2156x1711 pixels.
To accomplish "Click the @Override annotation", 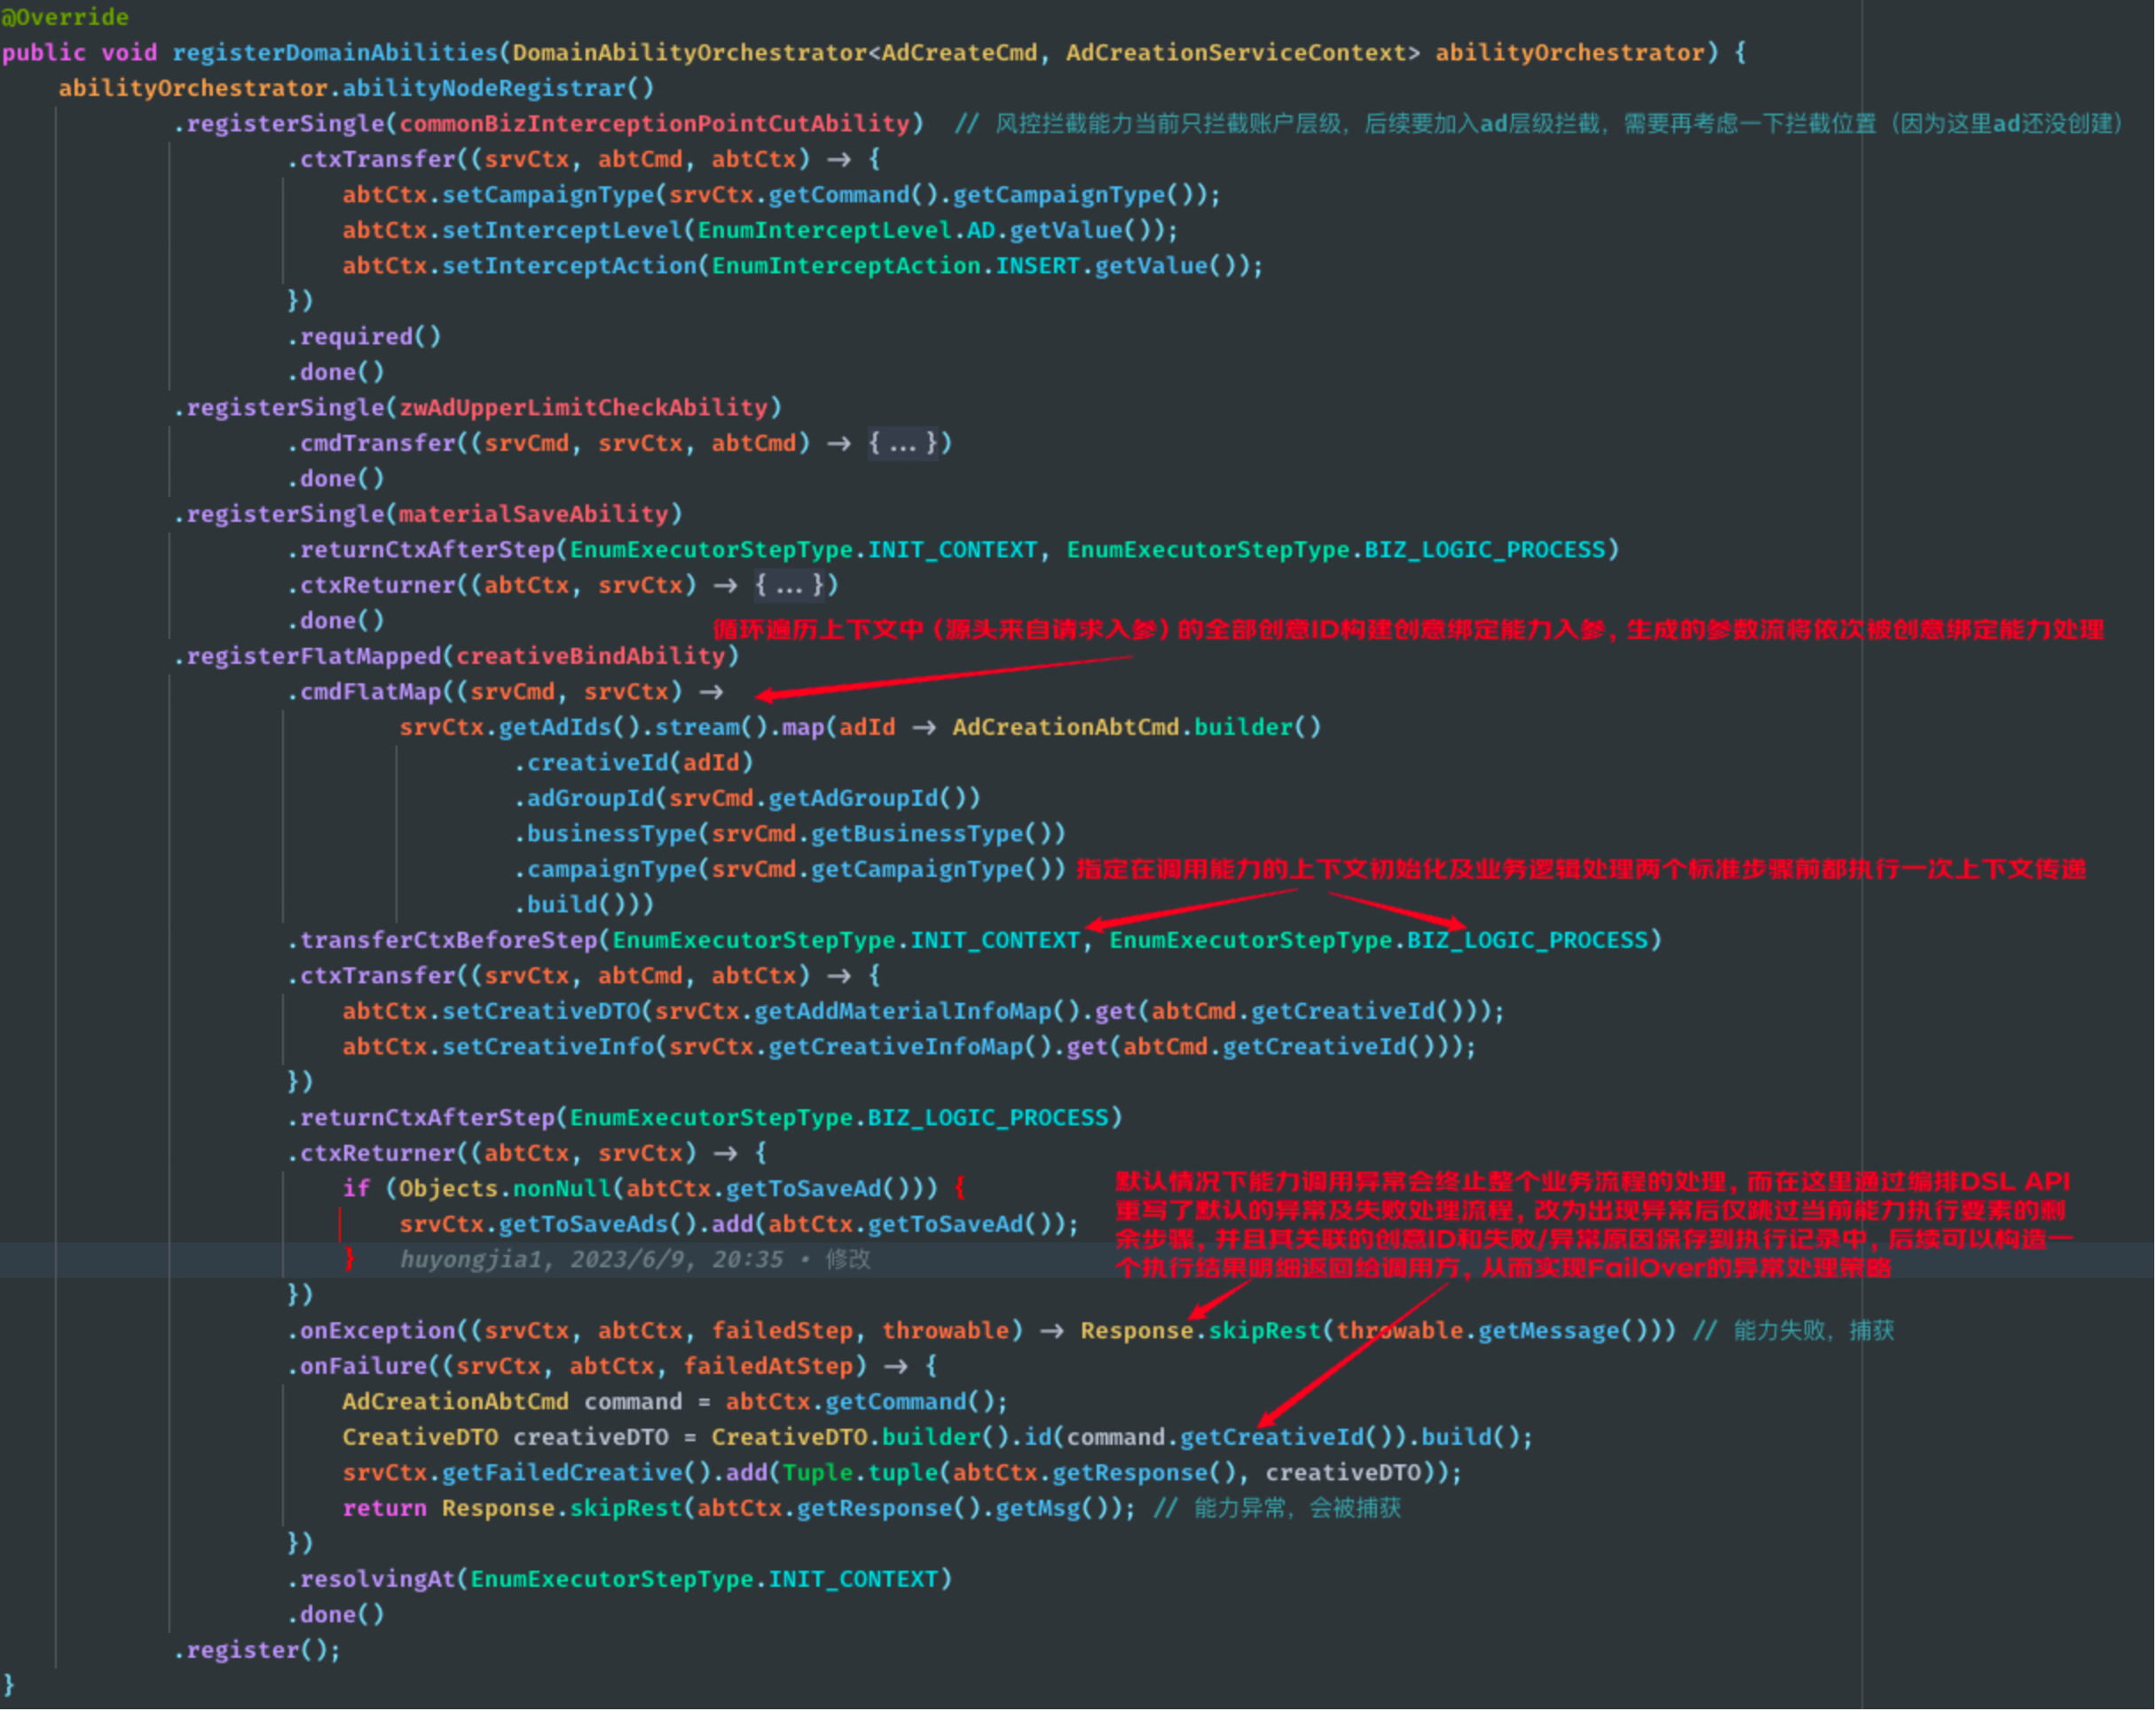I will [65, 17].
